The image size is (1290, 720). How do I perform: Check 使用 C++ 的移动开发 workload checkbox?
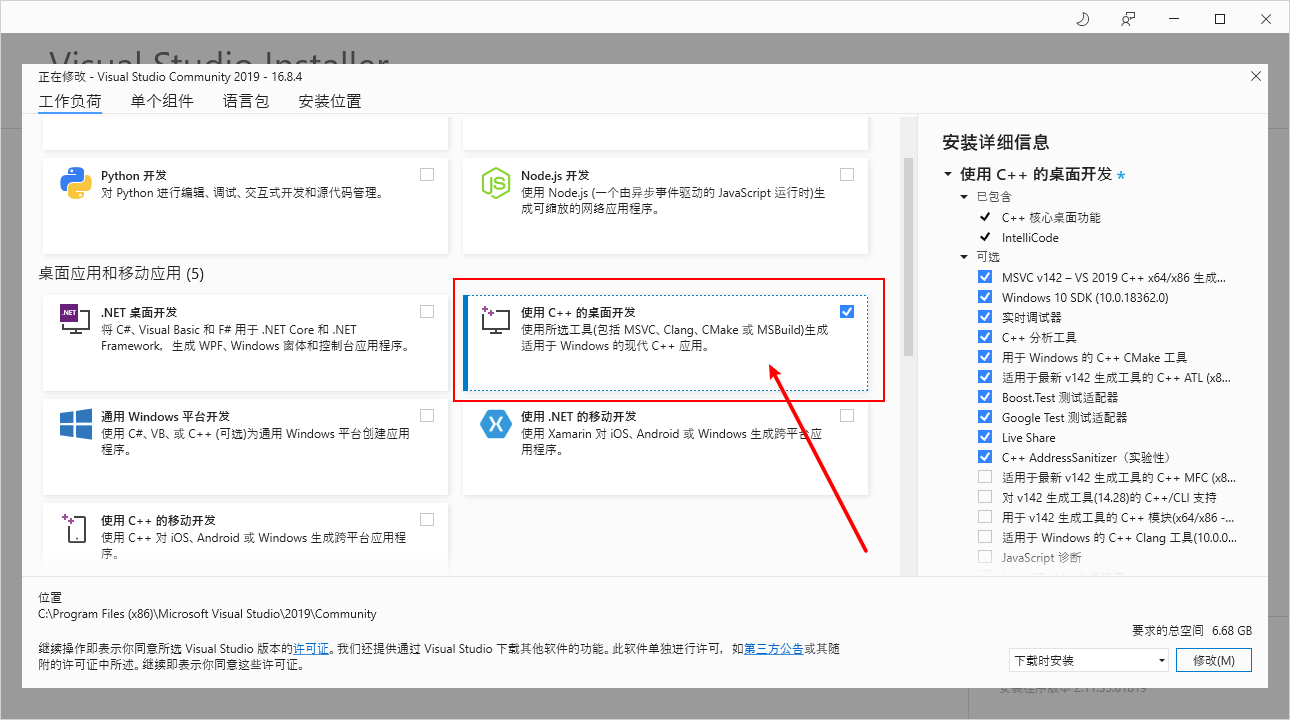427,519
